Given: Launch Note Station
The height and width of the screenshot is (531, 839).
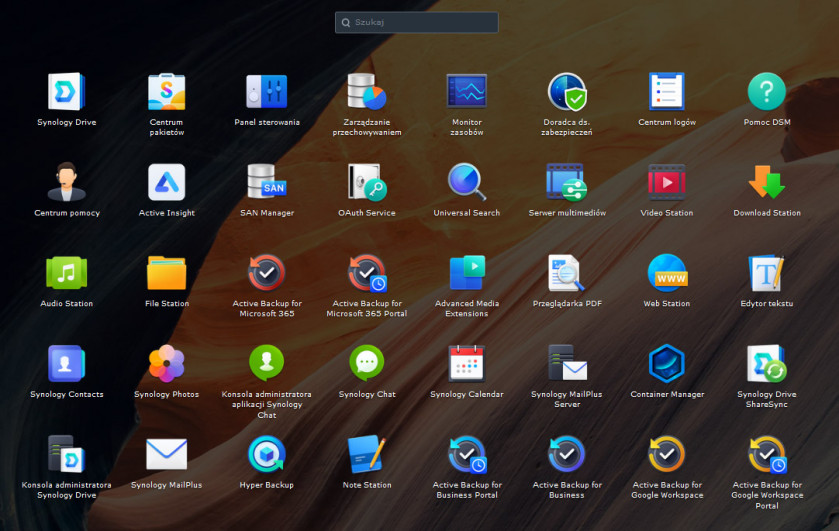Looking at the screenshot, I should tap(367, 454).
